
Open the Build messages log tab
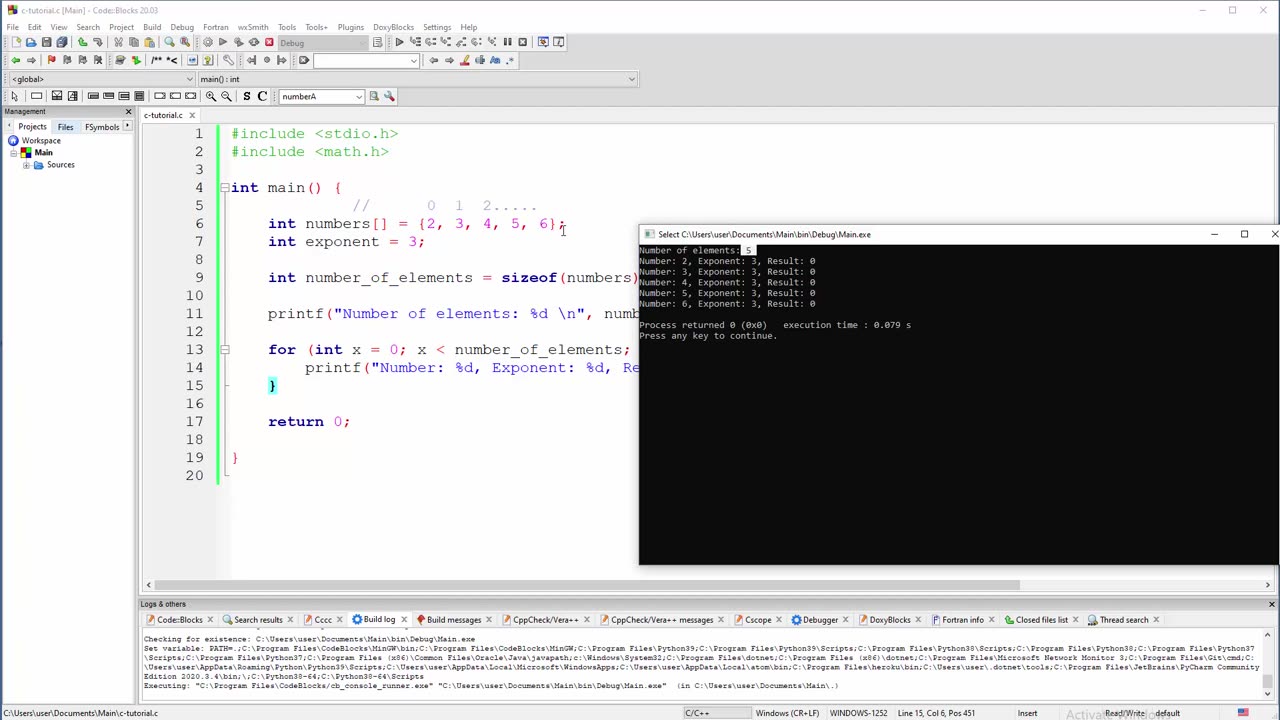454,620
